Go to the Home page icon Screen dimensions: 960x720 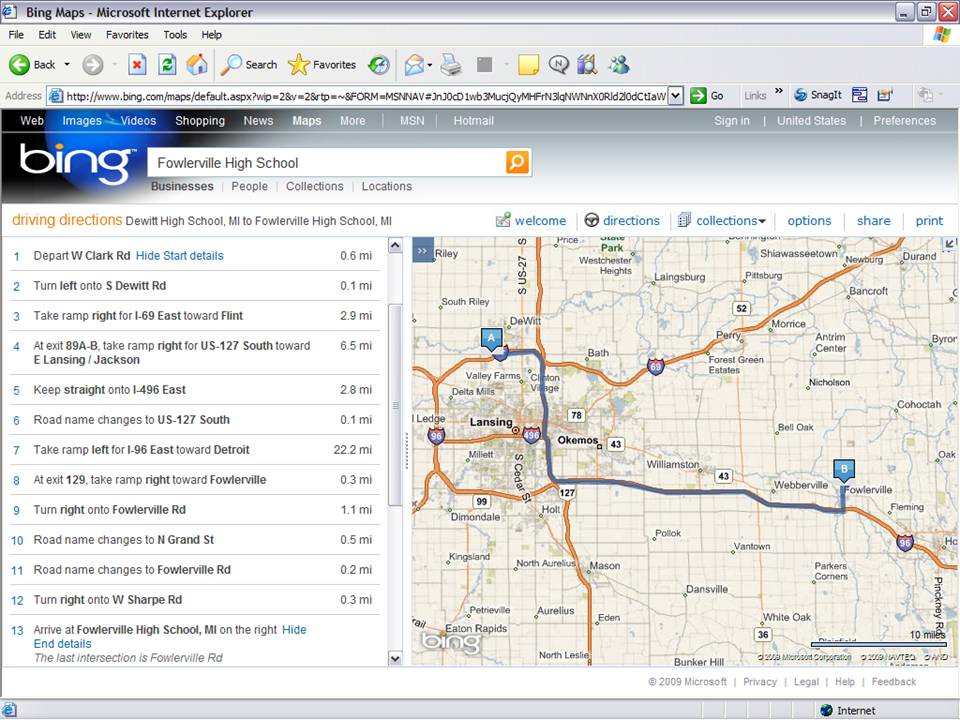coord(197,64)
